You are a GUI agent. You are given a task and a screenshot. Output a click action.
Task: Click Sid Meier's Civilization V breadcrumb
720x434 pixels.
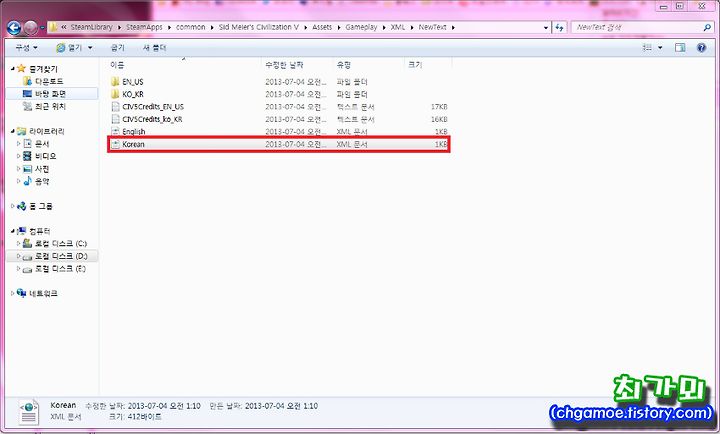click(x=259, y=28)
